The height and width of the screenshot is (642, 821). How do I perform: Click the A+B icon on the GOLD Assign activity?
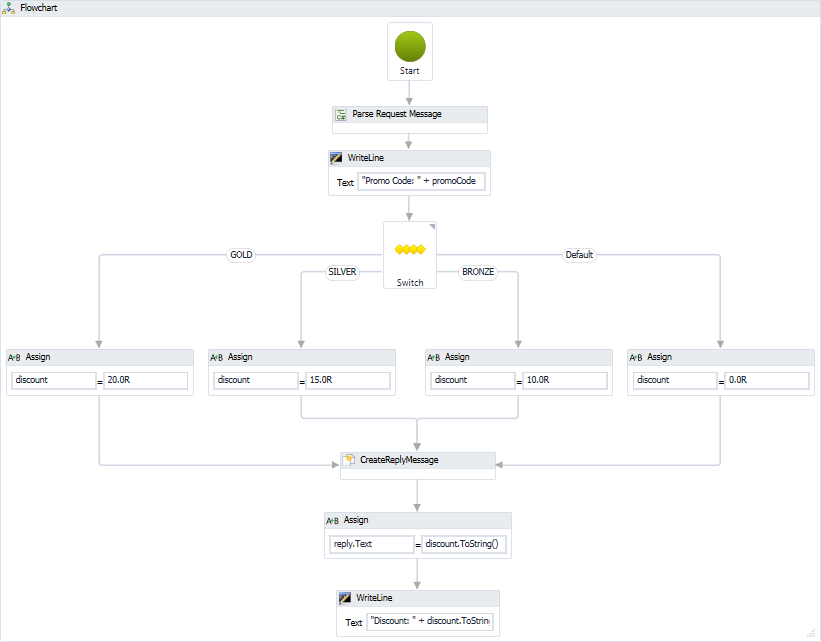(x=12, y=356)
